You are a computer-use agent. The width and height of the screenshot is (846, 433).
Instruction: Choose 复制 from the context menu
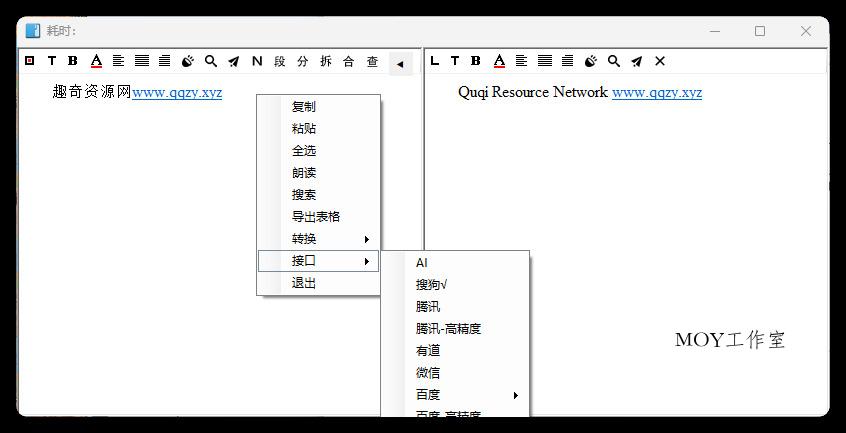[318, 107]
